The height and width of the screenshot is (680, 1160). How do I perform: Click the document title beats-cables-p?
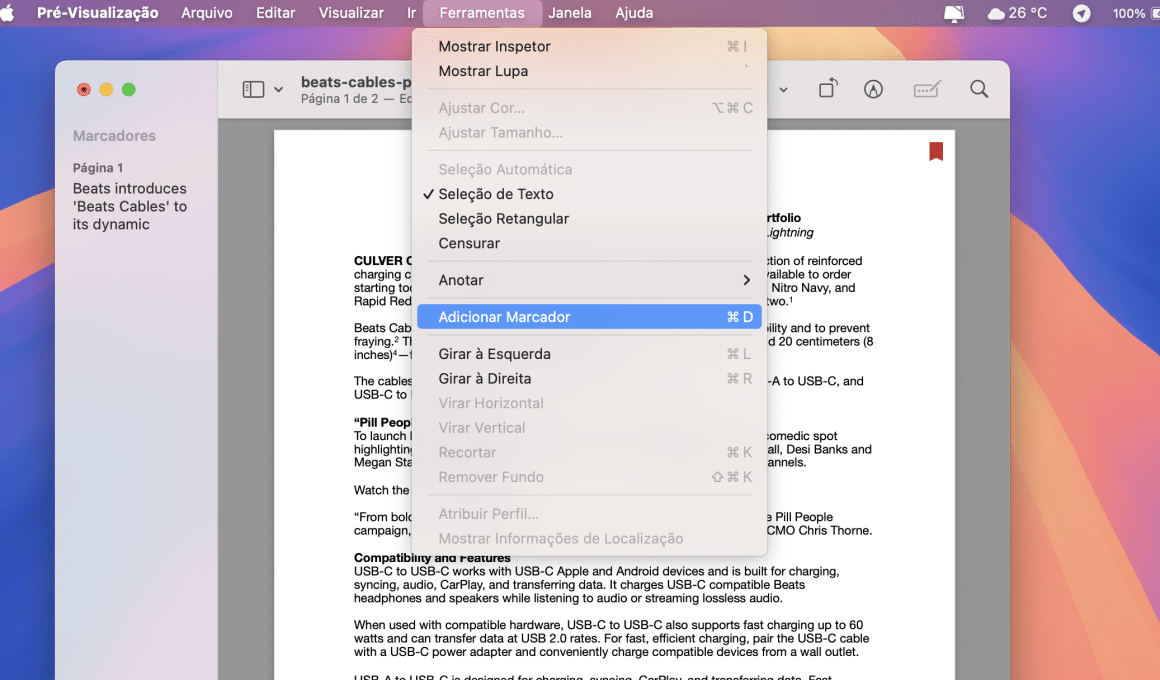point(356,81)
